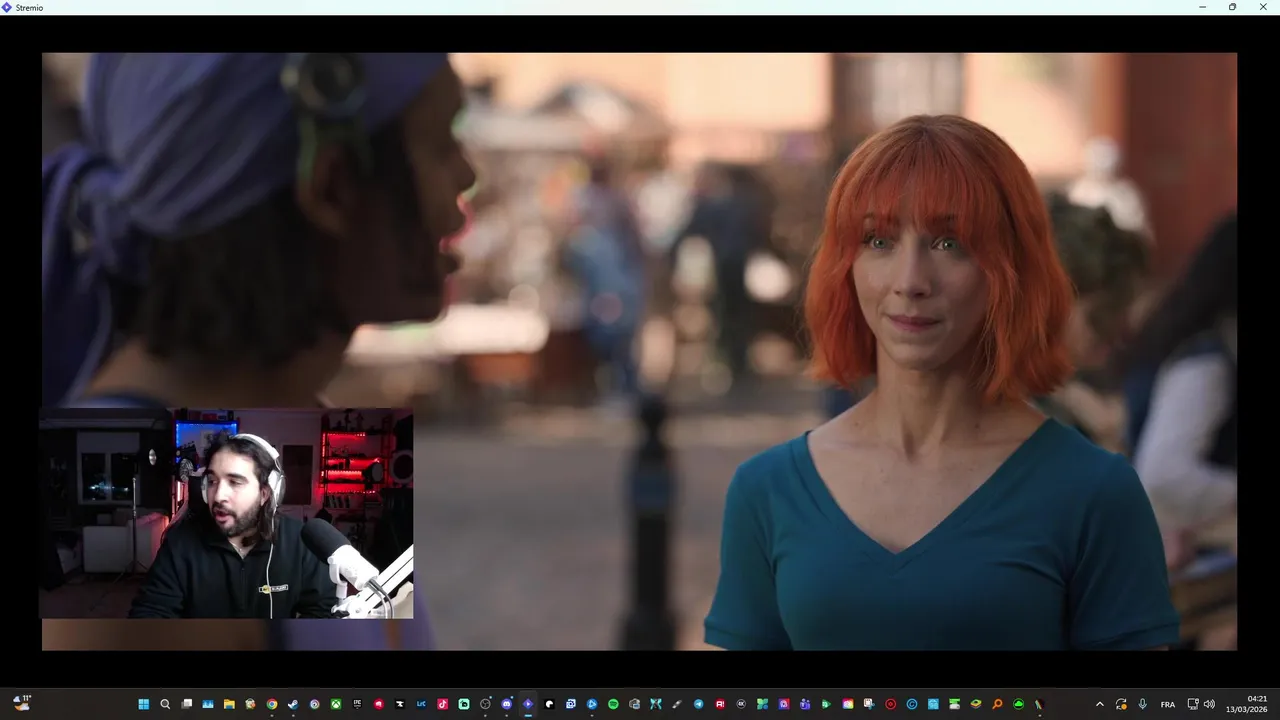Open Spotify from the taskbar
This screenshot has width=1280, height=720.
point(613,704)
